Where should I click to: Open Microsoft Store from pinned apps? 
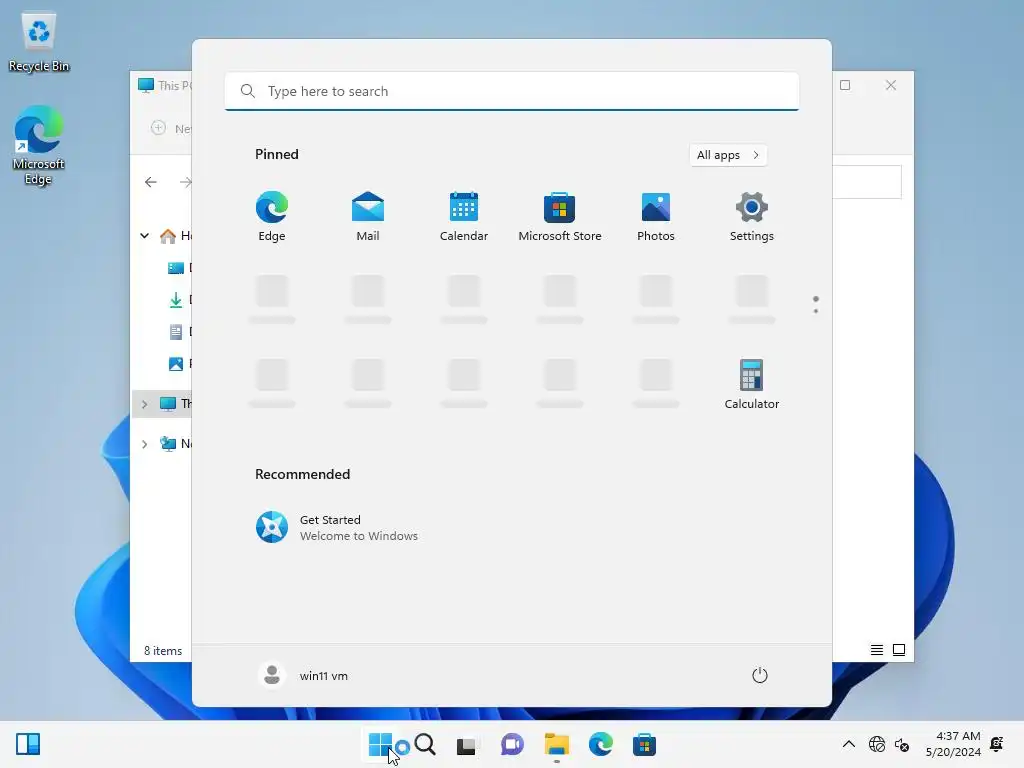[x=560, y=217]
